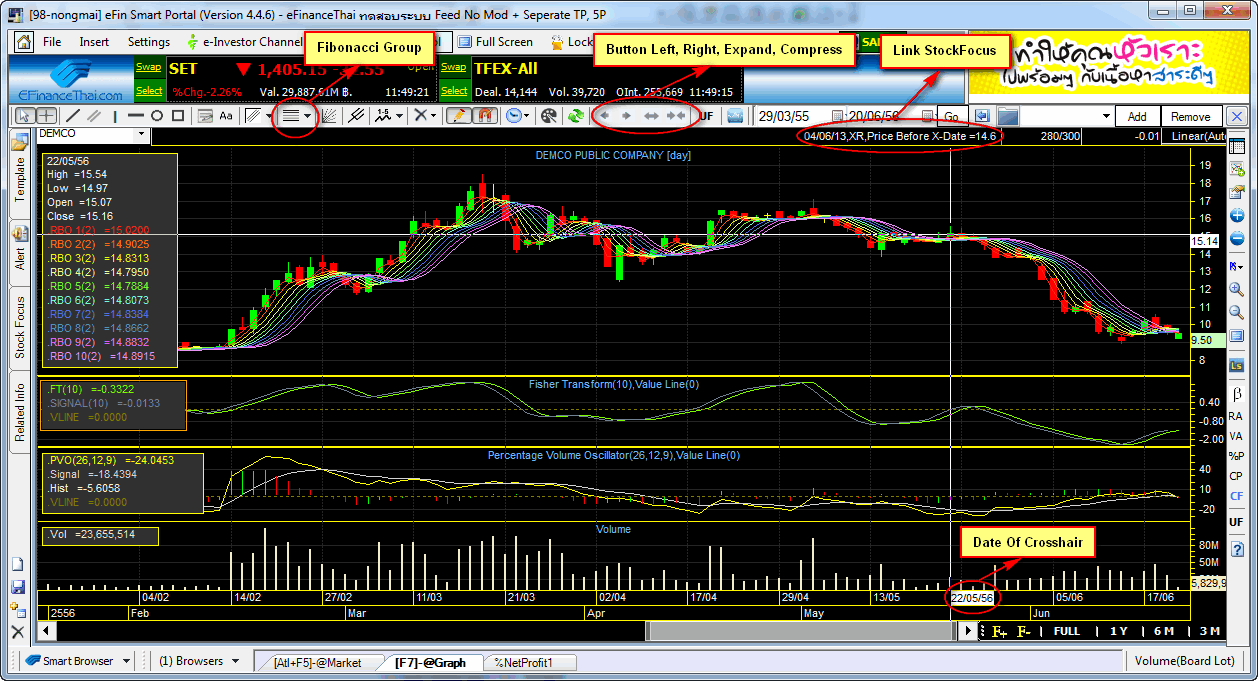The image size is (1258, 681).
Task: Click the blue minus icon on right sidebar
Action: pos(1236,238)
